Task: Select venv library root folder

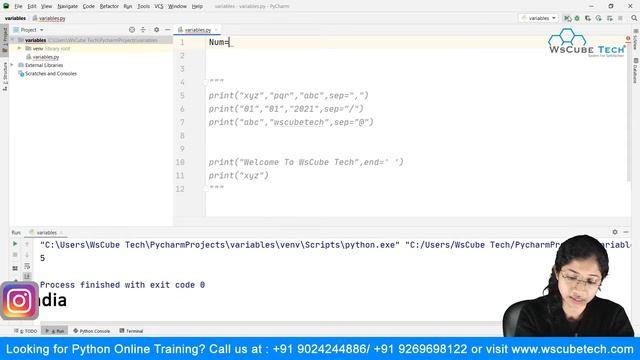Action: [x=48, y=49]
